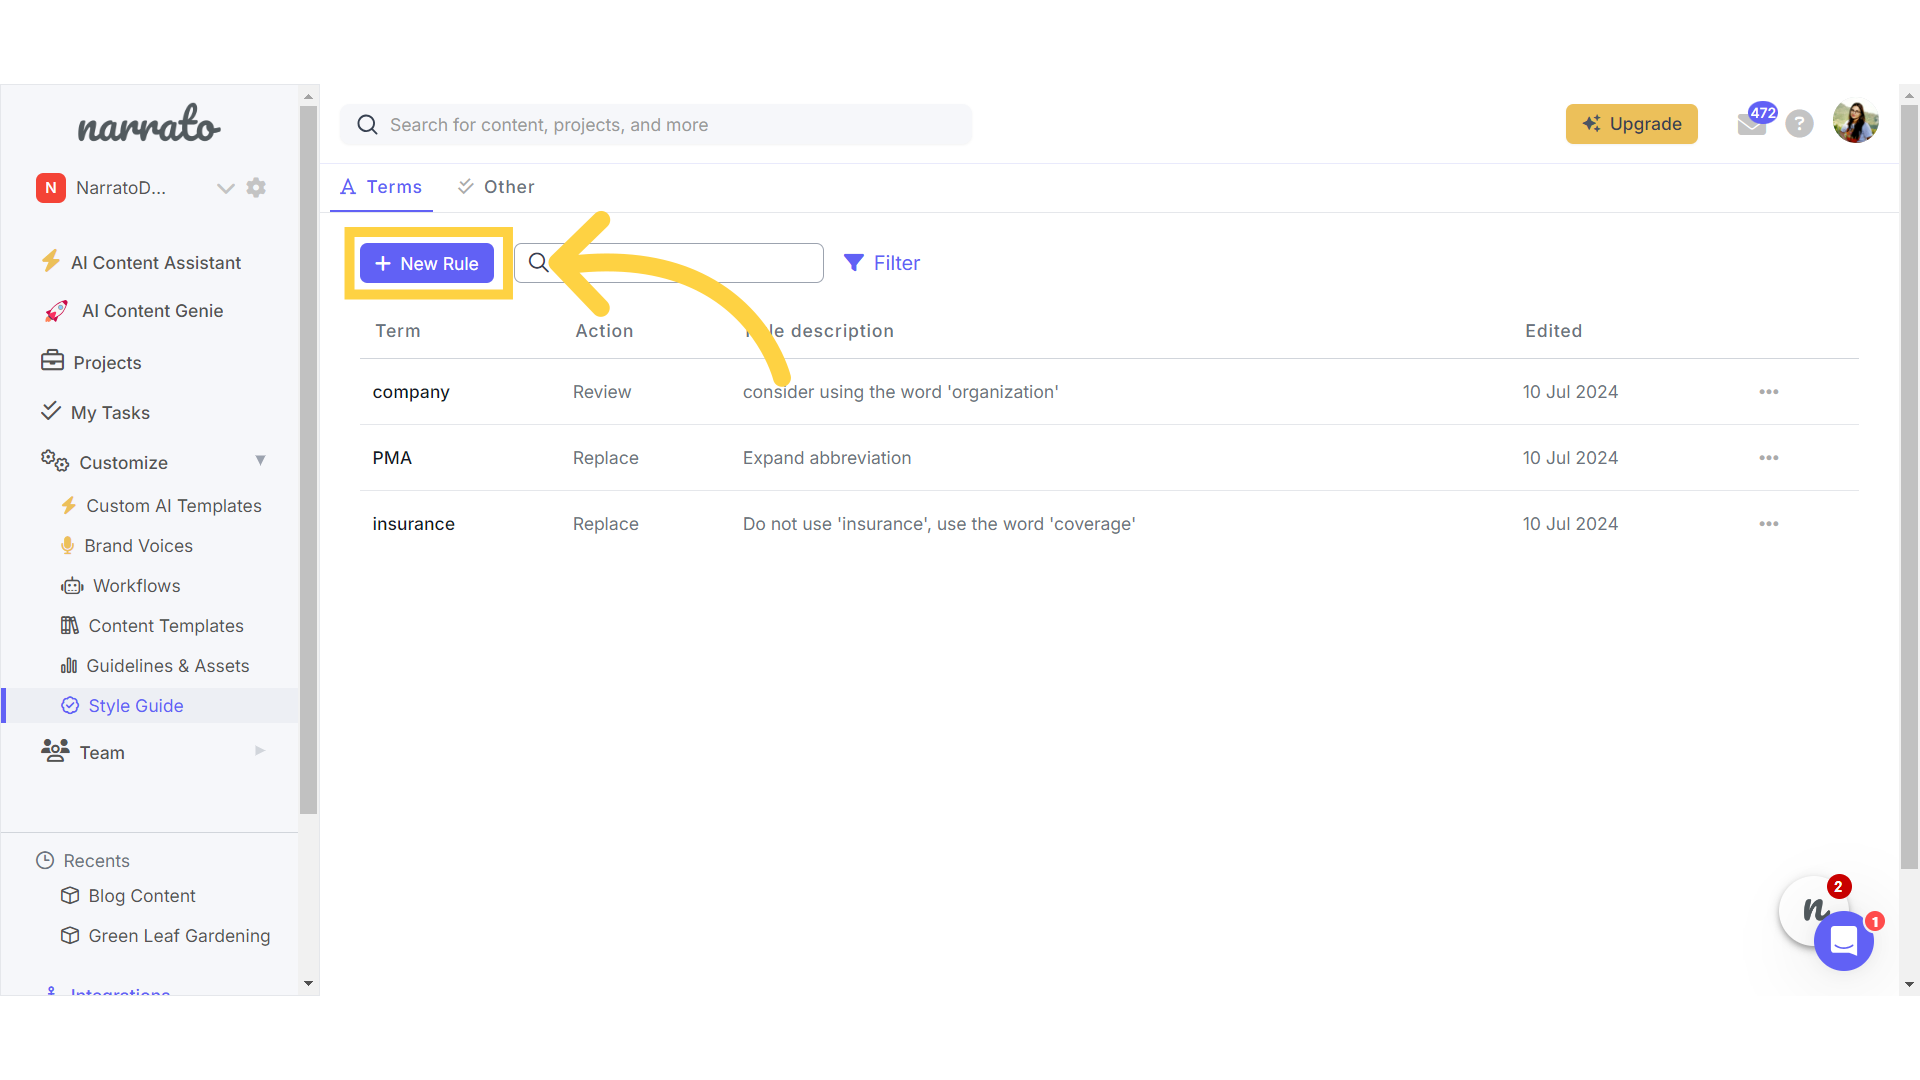Open the chat support bubble

click(1843, 941)
